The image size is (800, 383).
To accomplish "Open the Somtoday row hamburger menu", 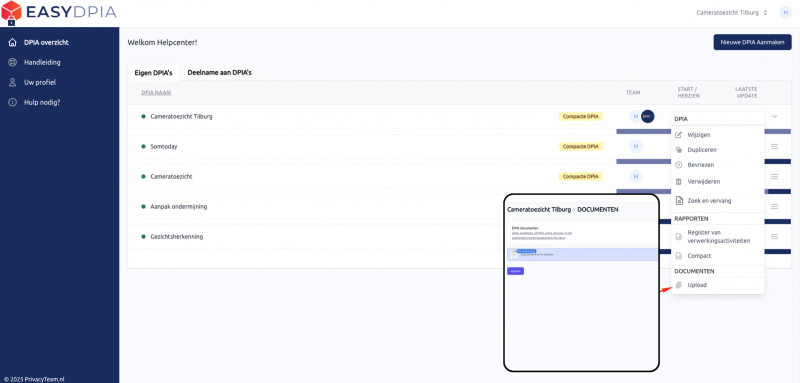I will pyautogui.click(x=774, y=146).
